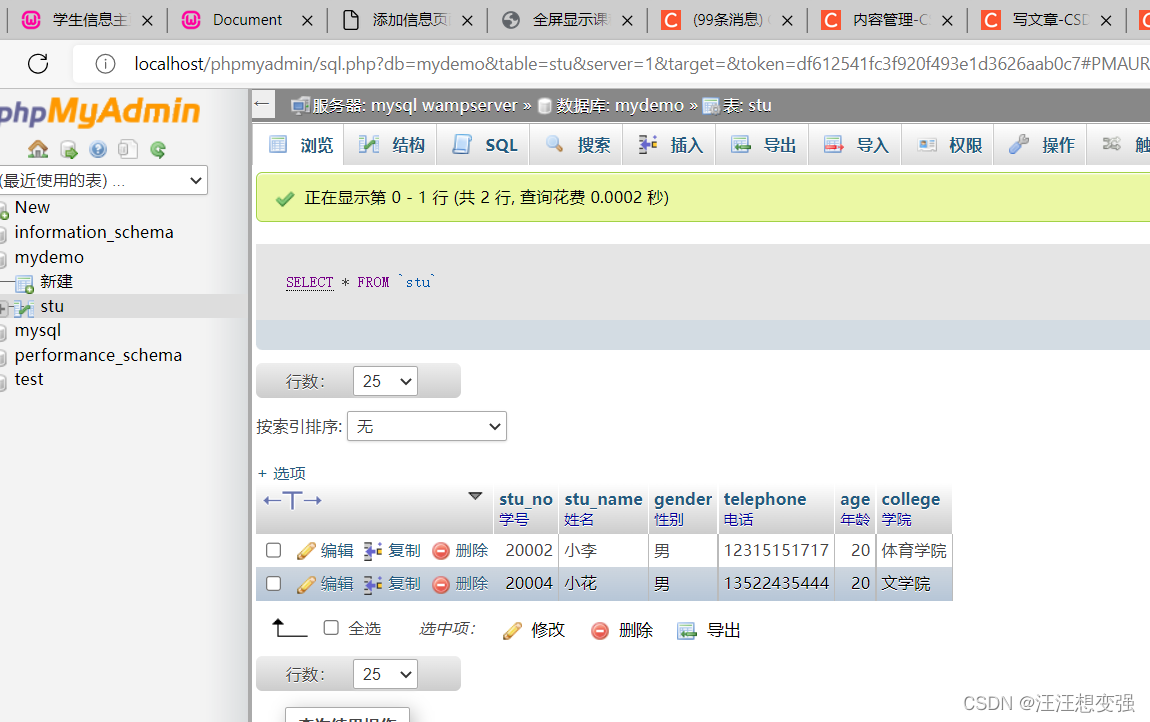
Task: Click the log out icon in sidebar
Action: 69,150
